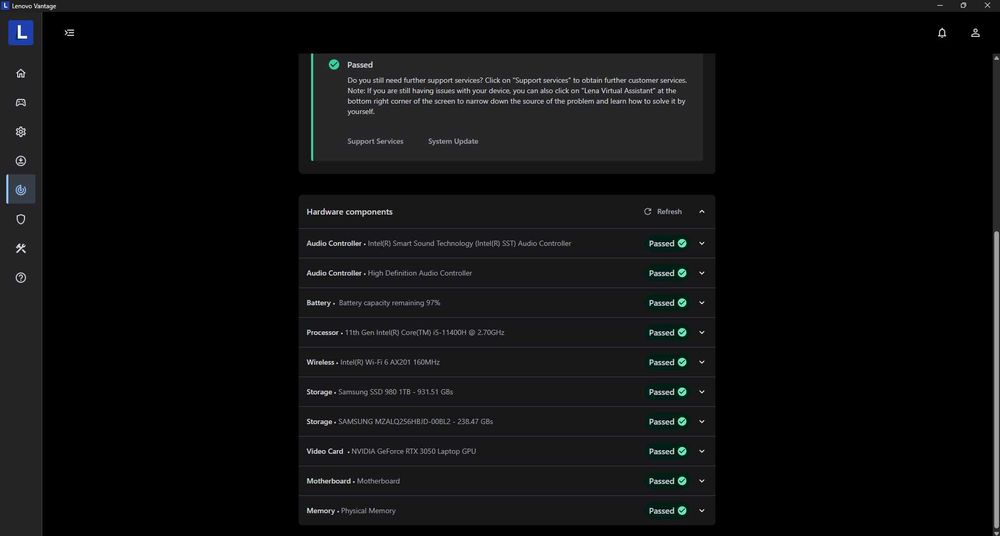Open the System Update download icon
1000x536 pixels.
click(21, 161)
